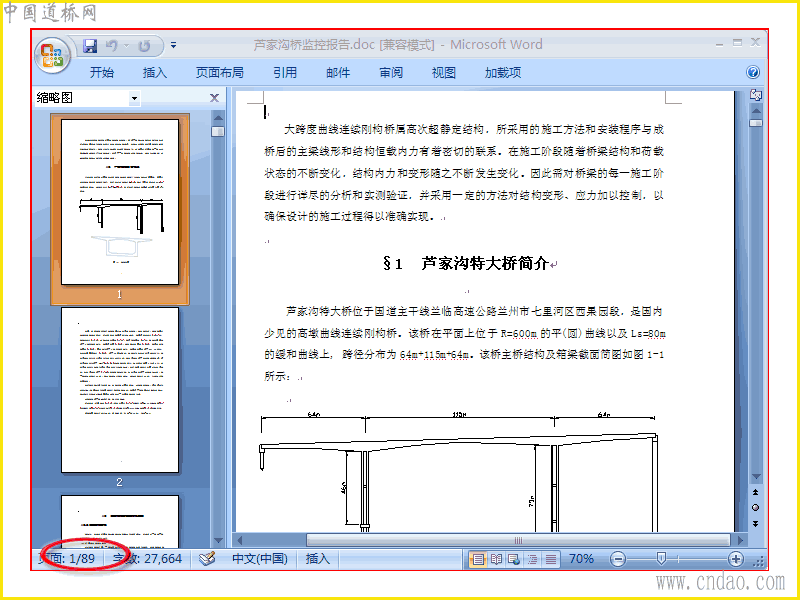Open the 页面布局 ribbon tab

pos(220,72)
